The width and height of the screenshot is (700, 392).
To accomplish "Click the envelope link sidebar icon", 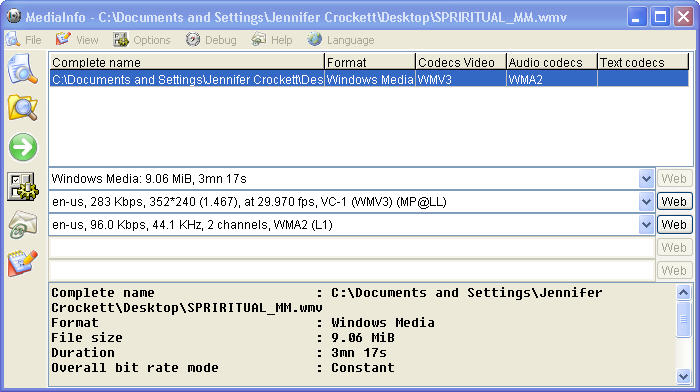I will coord(22,225).
